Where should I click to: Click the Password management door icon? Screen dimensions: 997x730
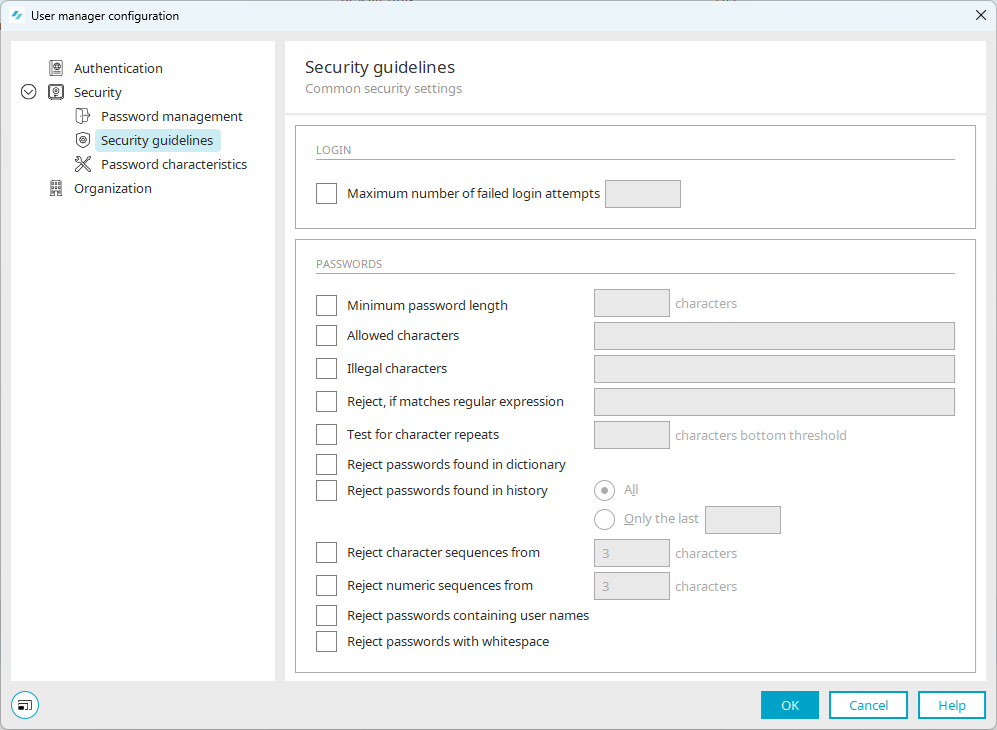coord(83,116)
